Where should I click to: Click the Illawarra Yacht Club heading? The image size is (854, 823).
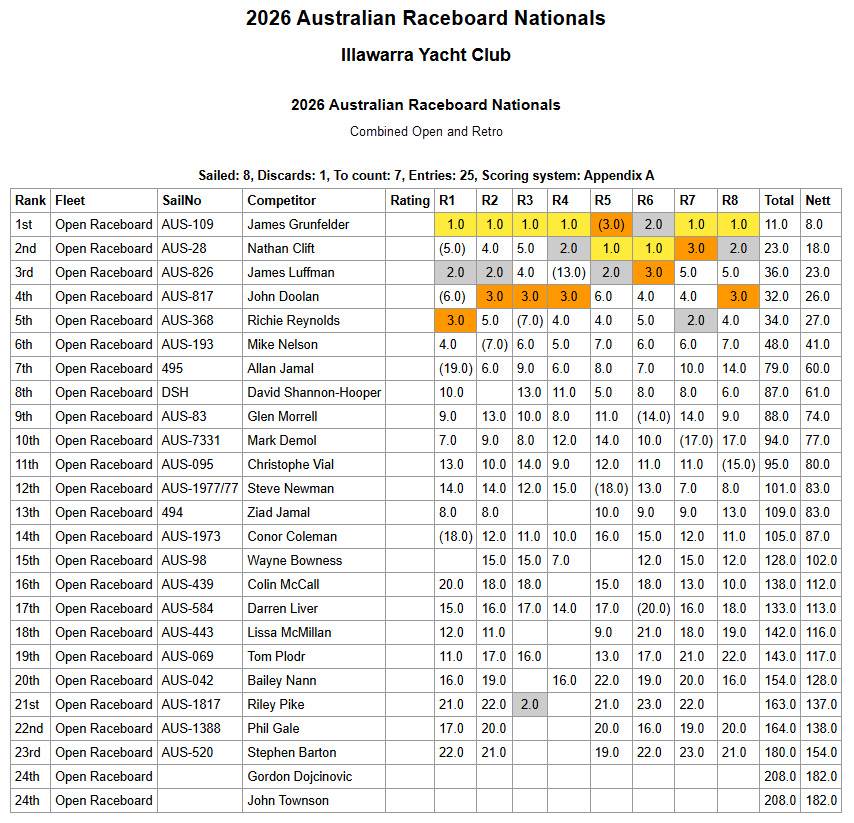(x=426, y=55)
